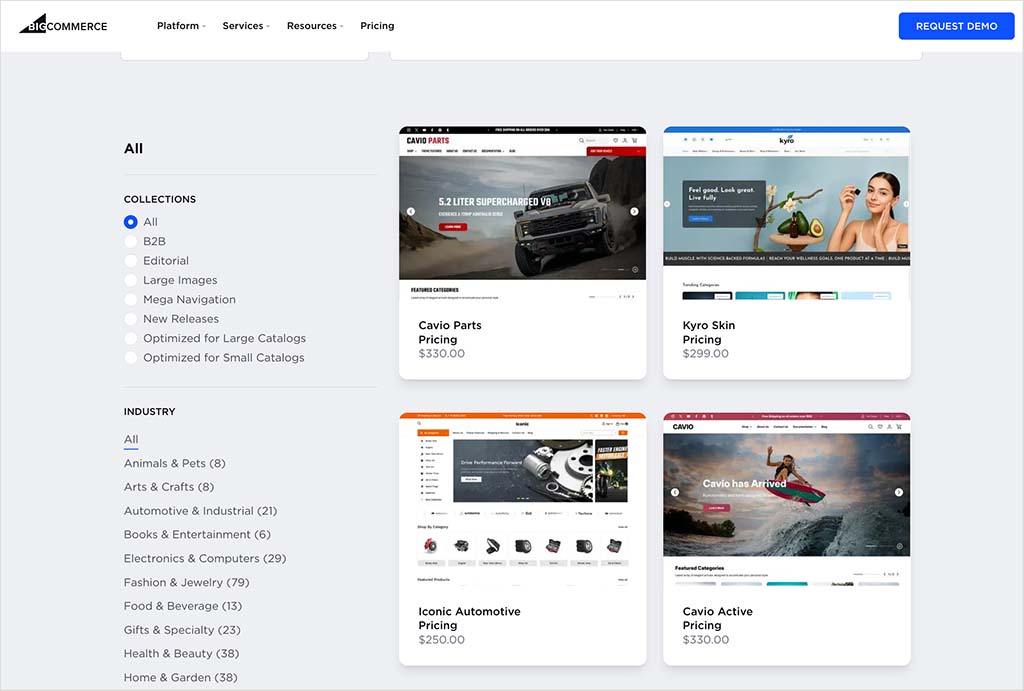Filter by Health & Beauty (38)

182,653
